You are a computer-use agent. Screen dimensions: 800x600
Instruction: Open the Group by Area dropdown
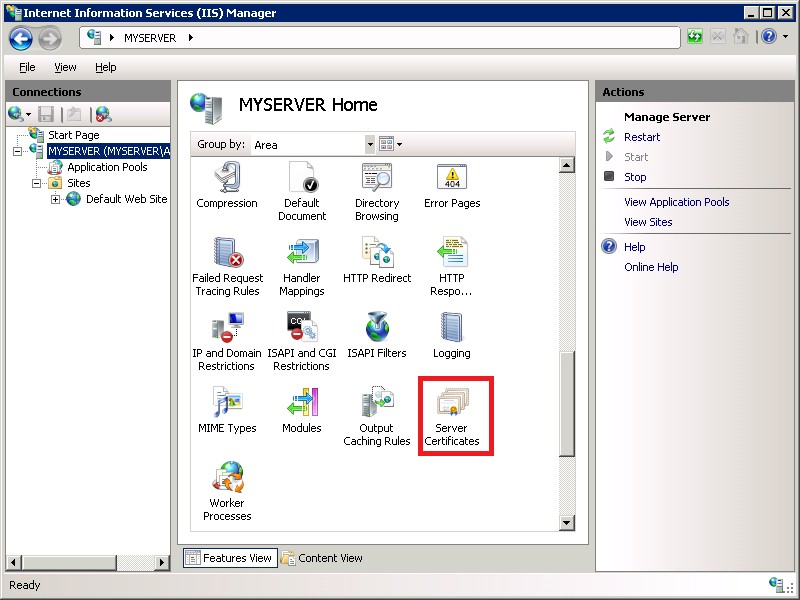[370, 144]
